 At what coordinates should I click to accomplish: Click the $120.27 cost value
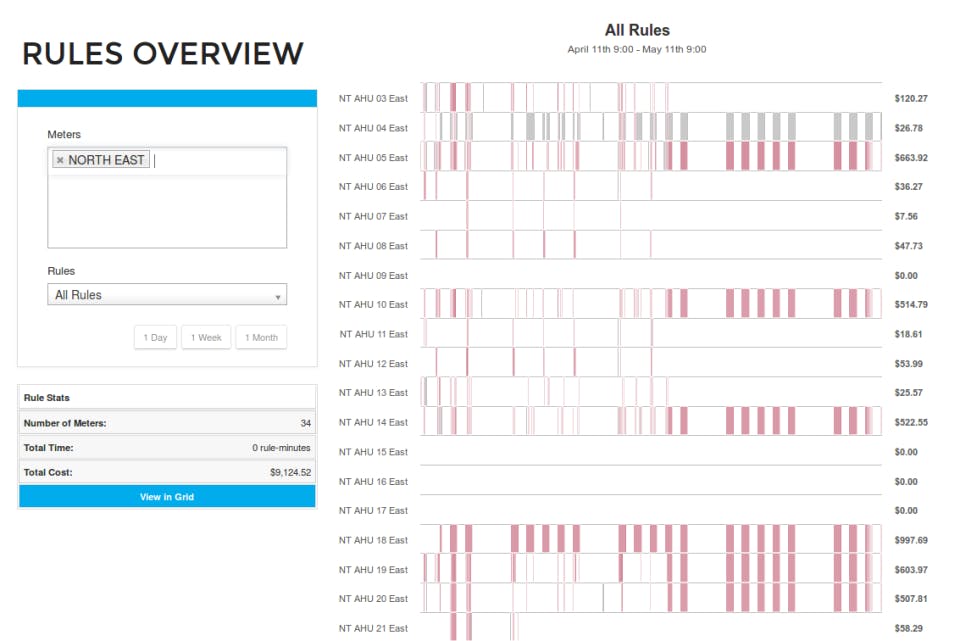911,99
